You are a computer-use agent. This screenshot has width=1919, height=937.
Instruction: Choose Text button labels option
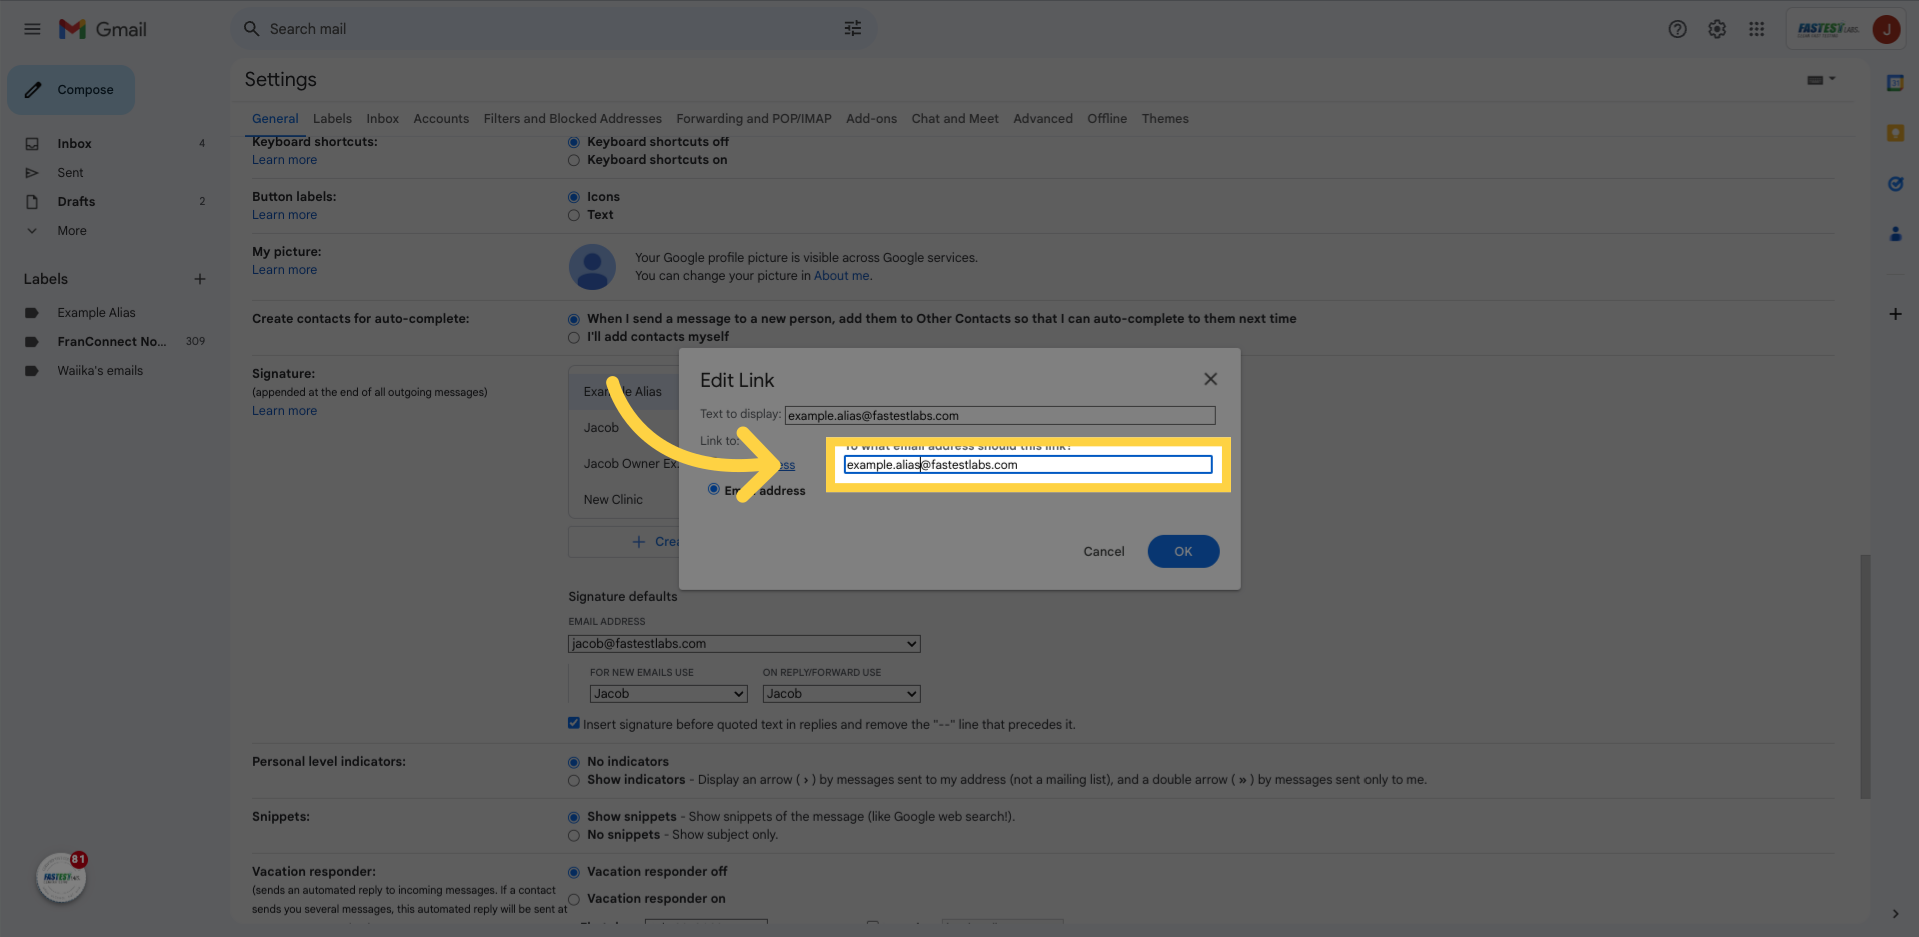[x=574, y=215]
